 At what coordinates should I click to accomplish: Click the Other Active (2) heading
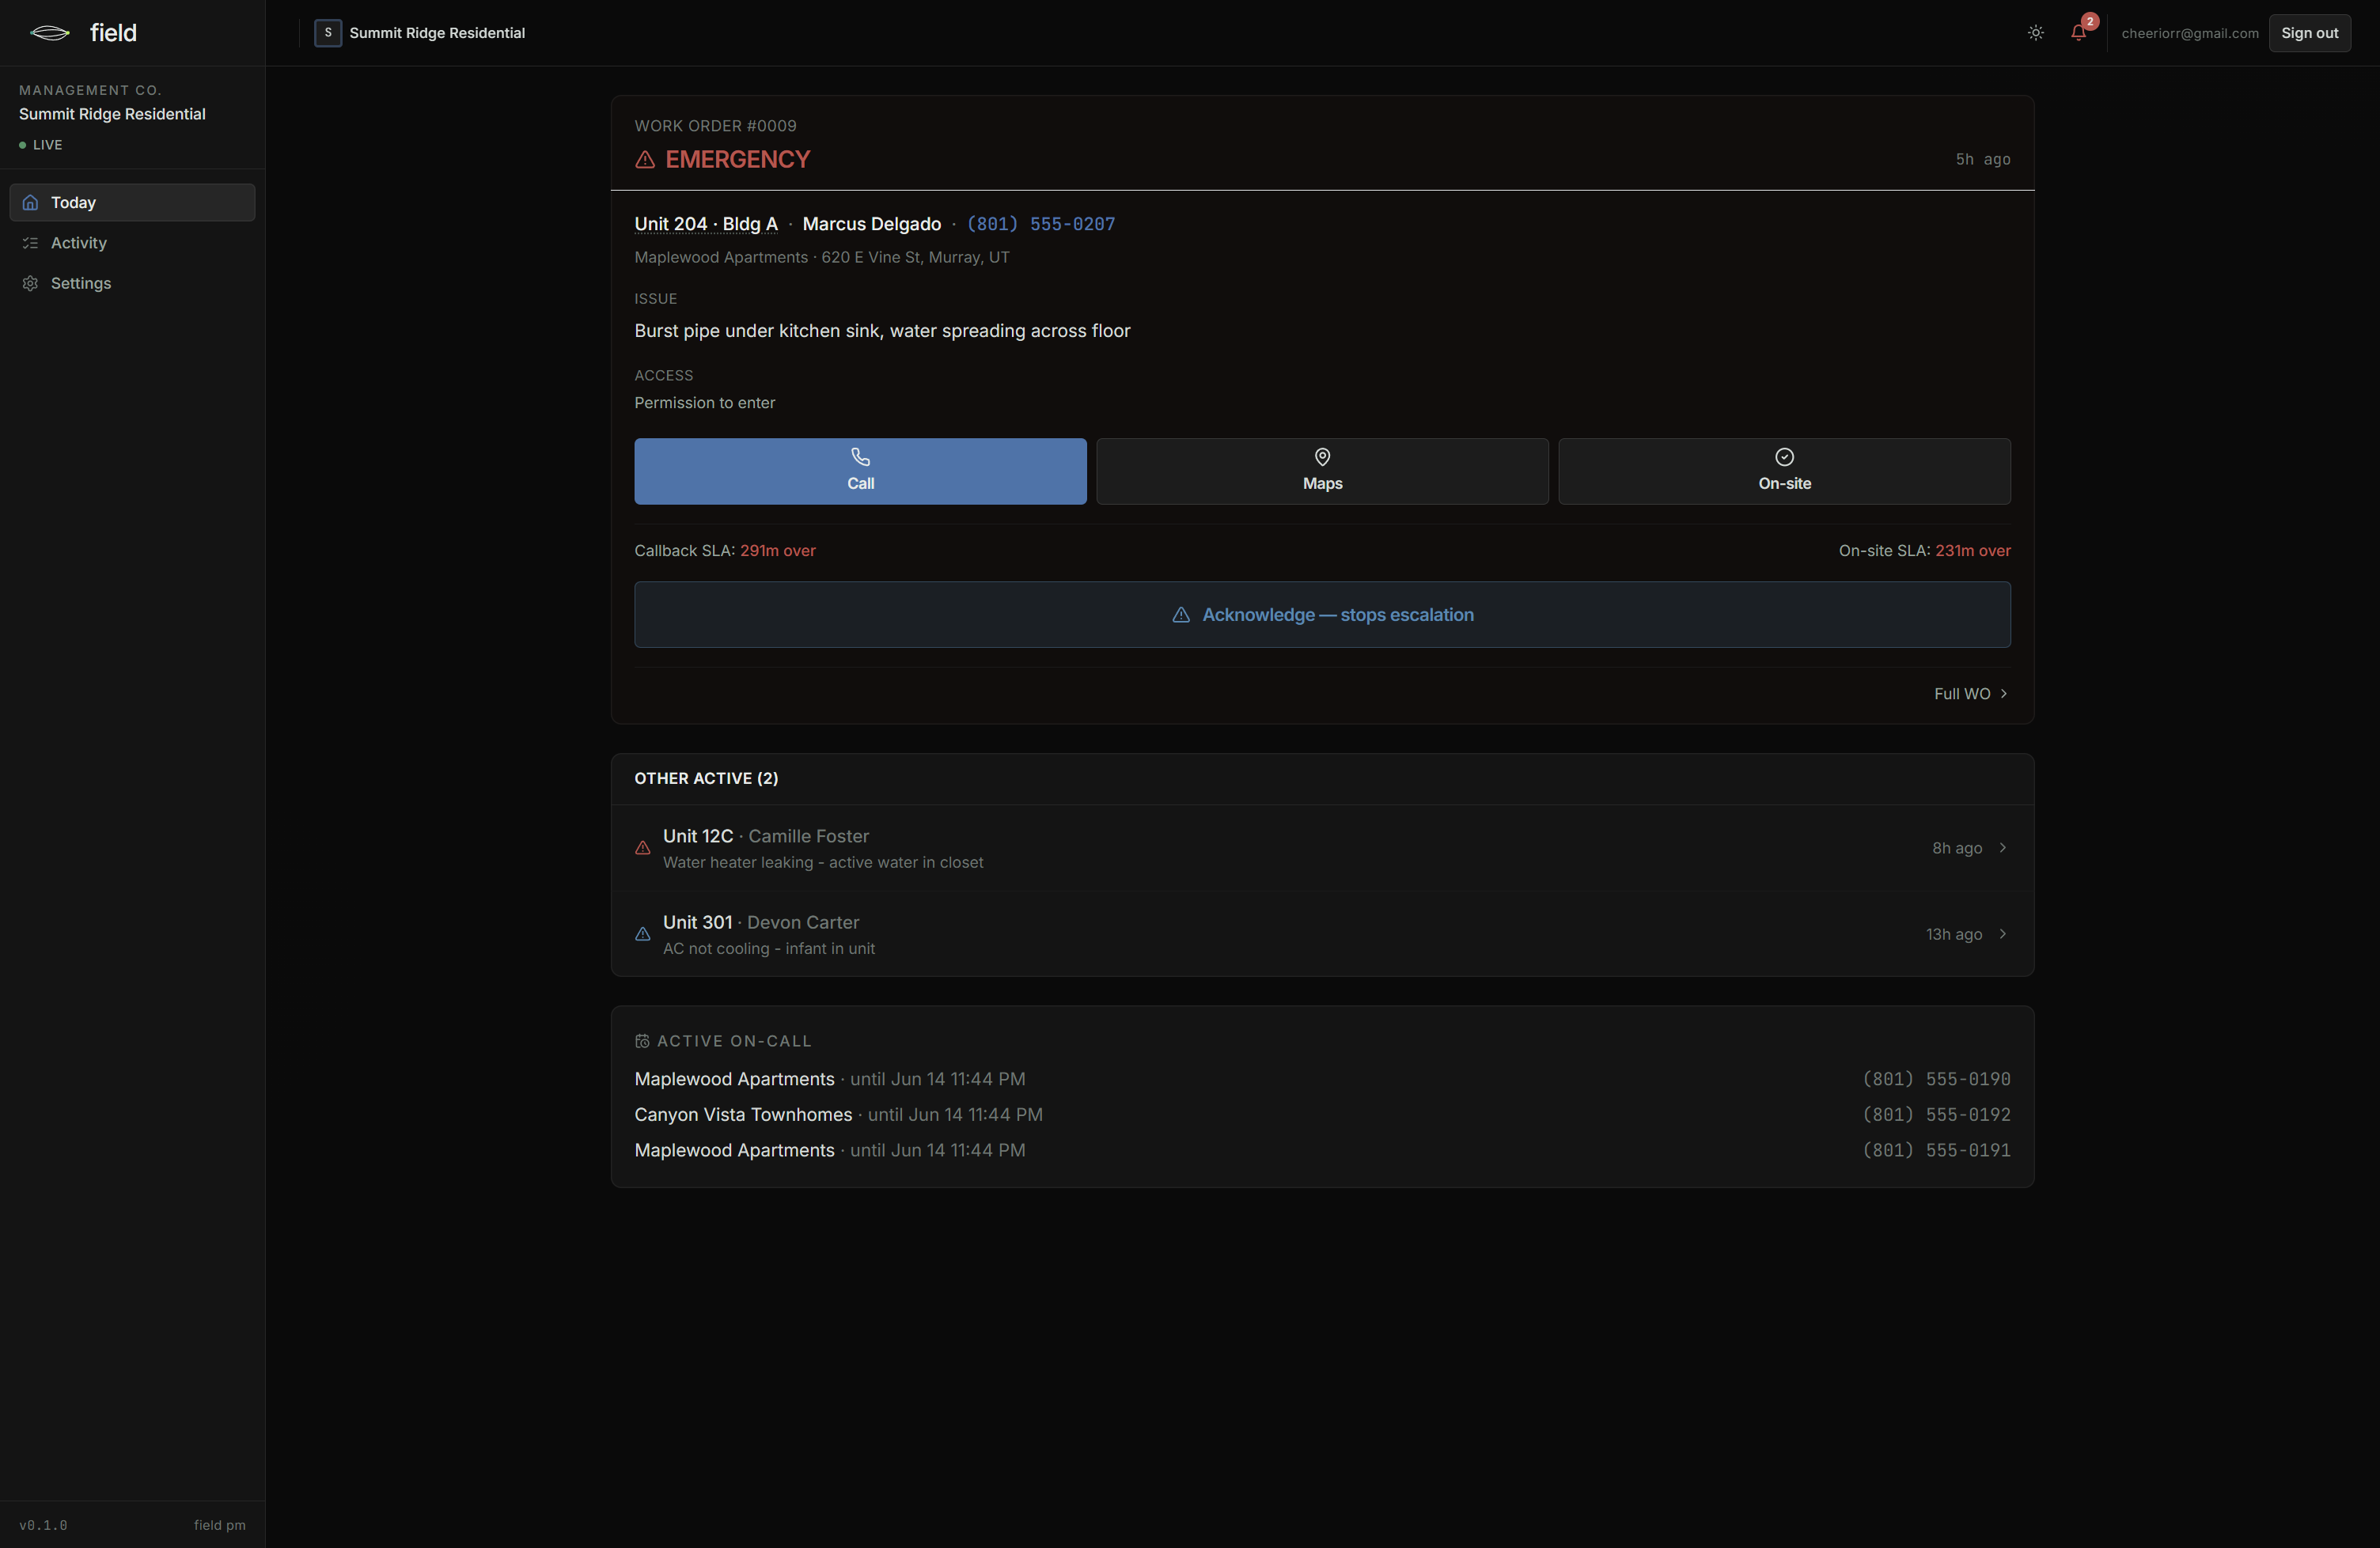(706, 779)
